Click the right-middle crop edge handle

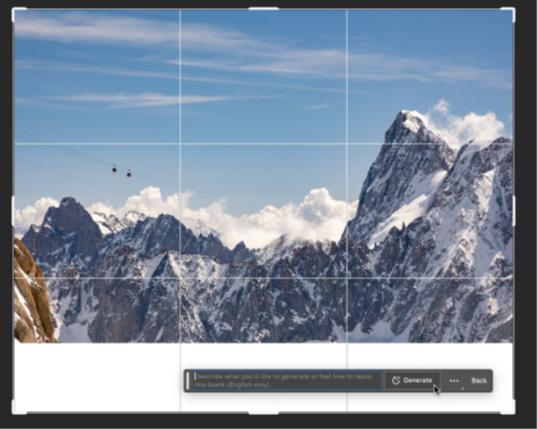click(513, 211)
